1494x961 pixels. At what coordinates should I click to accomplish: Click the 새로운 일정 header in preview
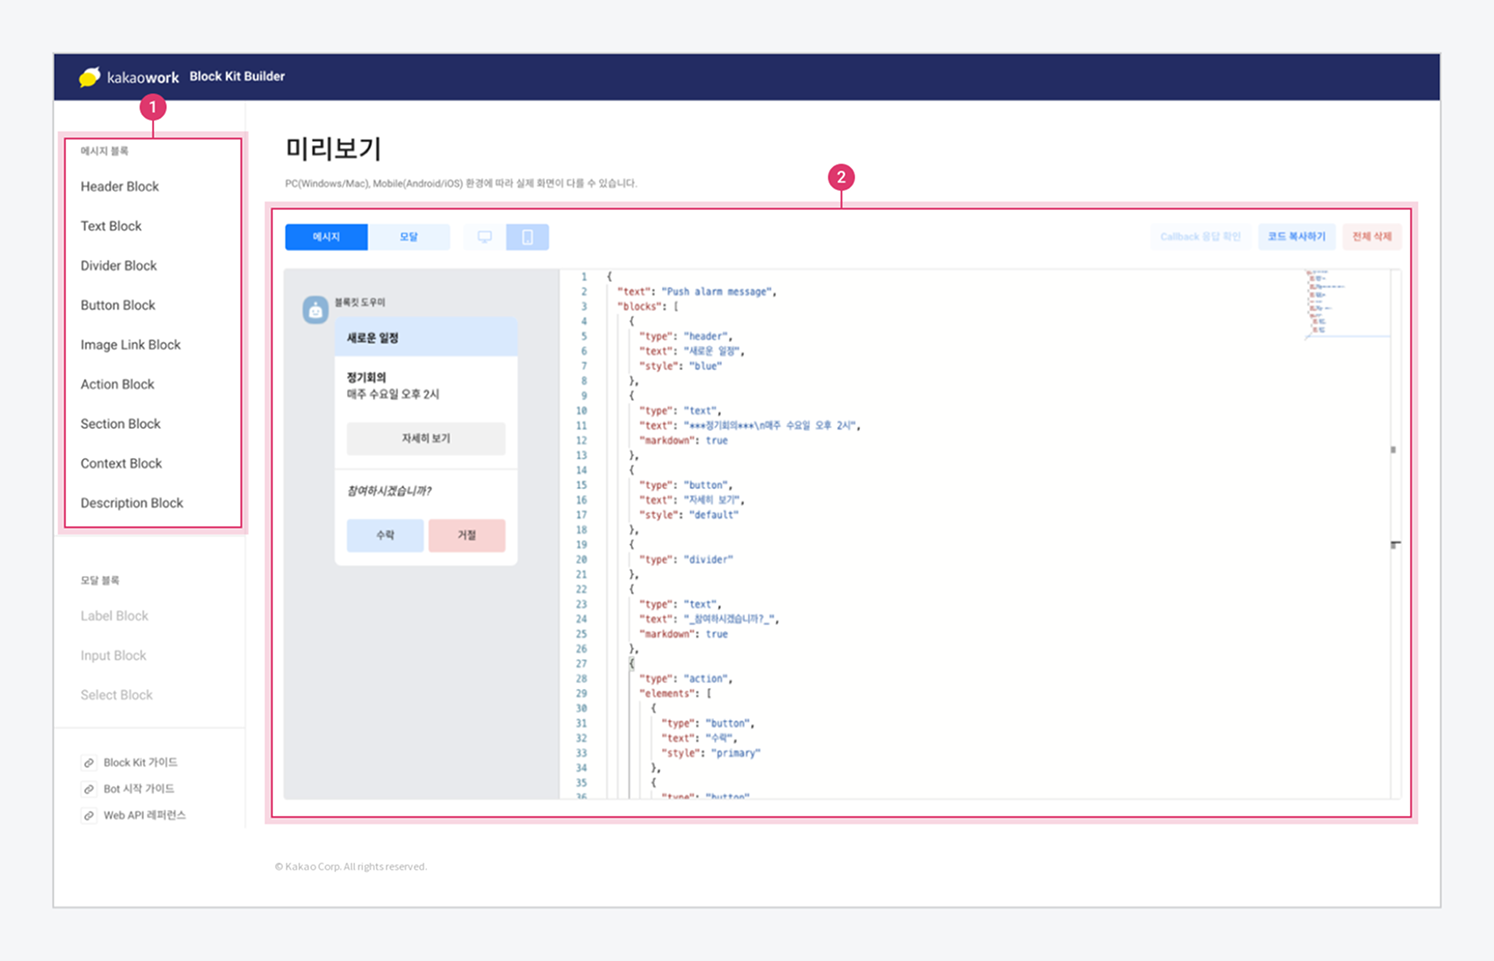click(x=426, y=338)
